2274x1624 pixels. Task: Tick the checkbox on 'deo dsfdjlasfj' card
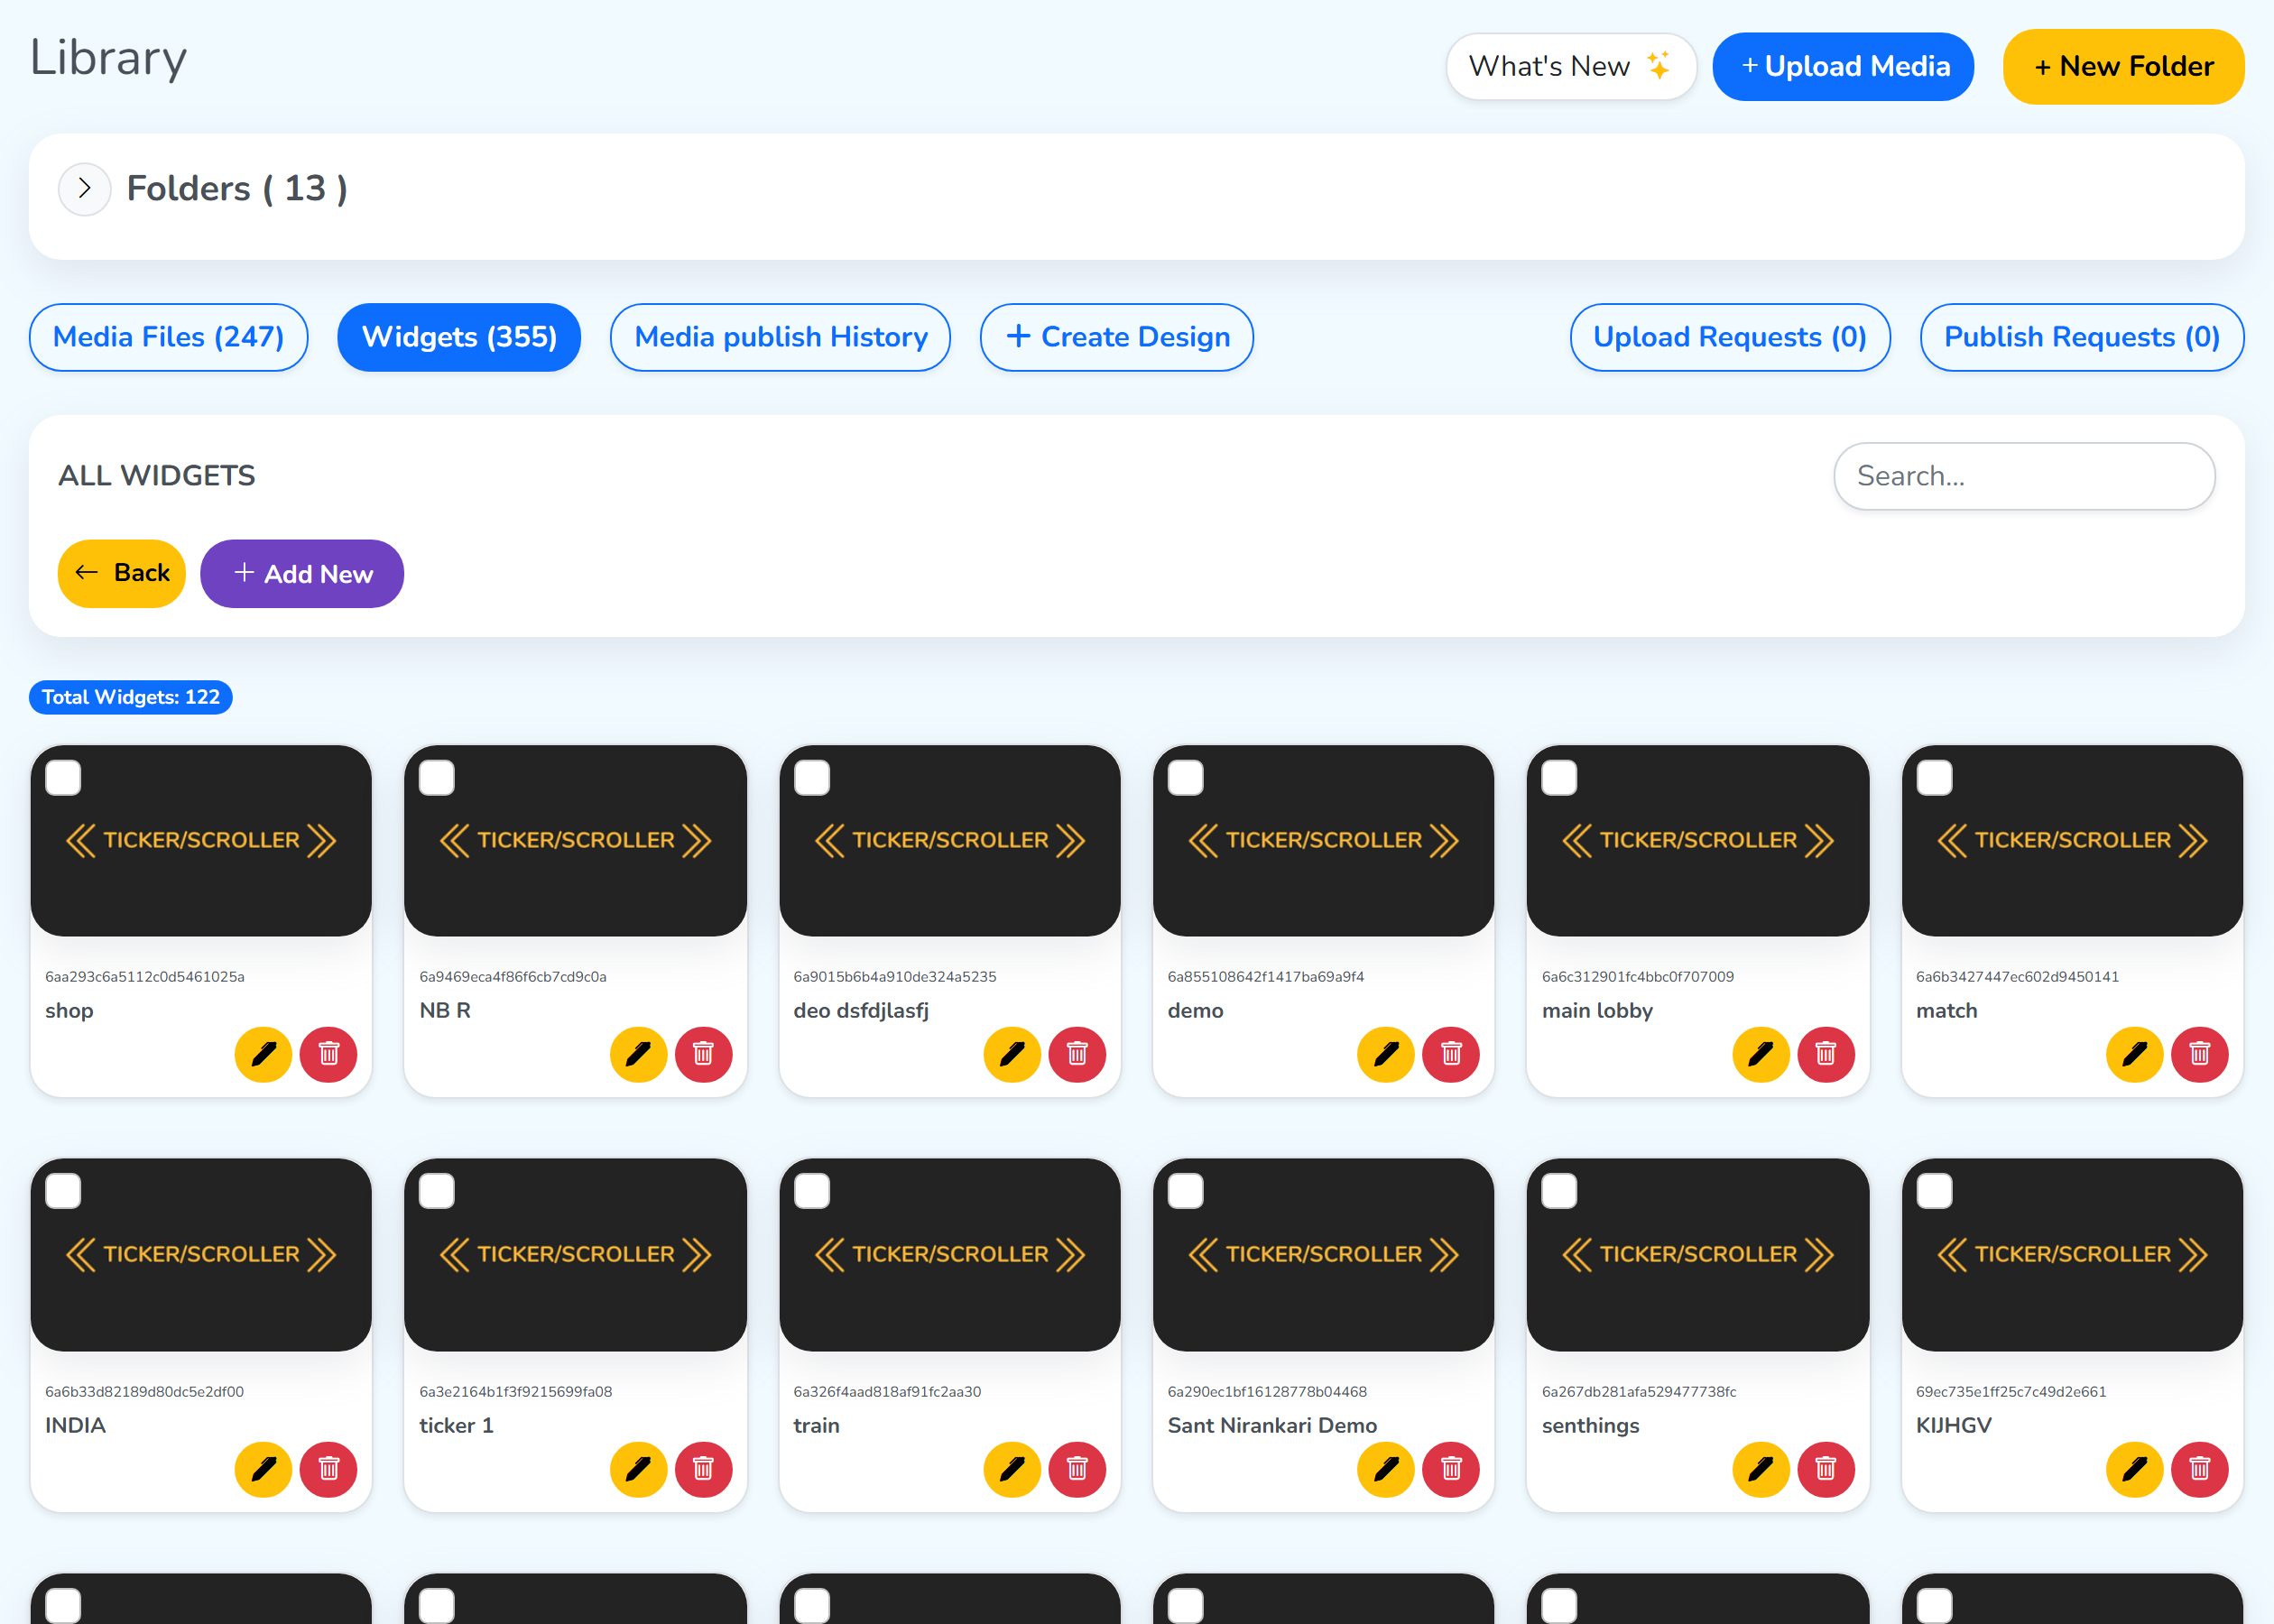click(812, 778)
